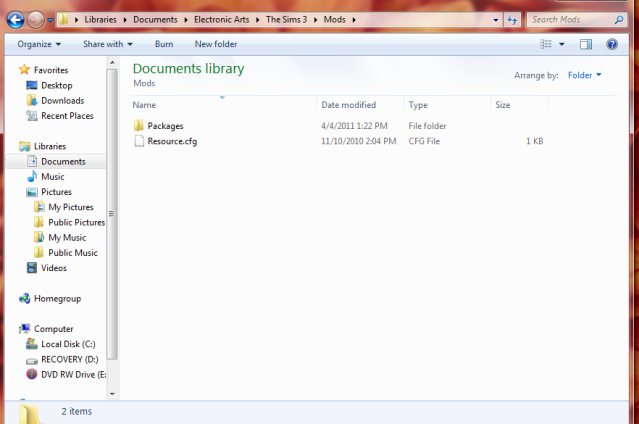
Task: Sort by the Size column header
Action: (502, 105)
